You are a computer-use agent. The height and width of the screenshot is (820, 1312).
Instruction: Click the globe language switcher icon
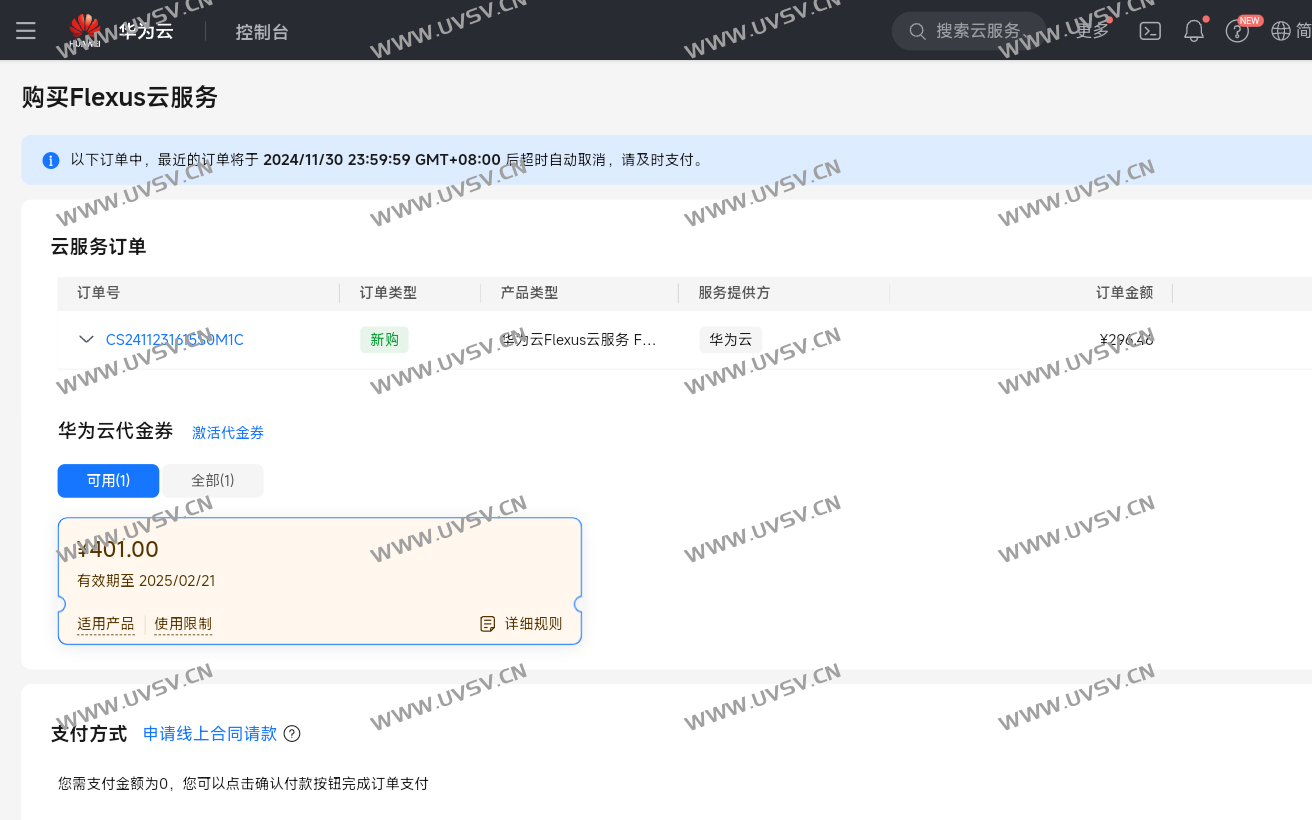[1281, 31]
